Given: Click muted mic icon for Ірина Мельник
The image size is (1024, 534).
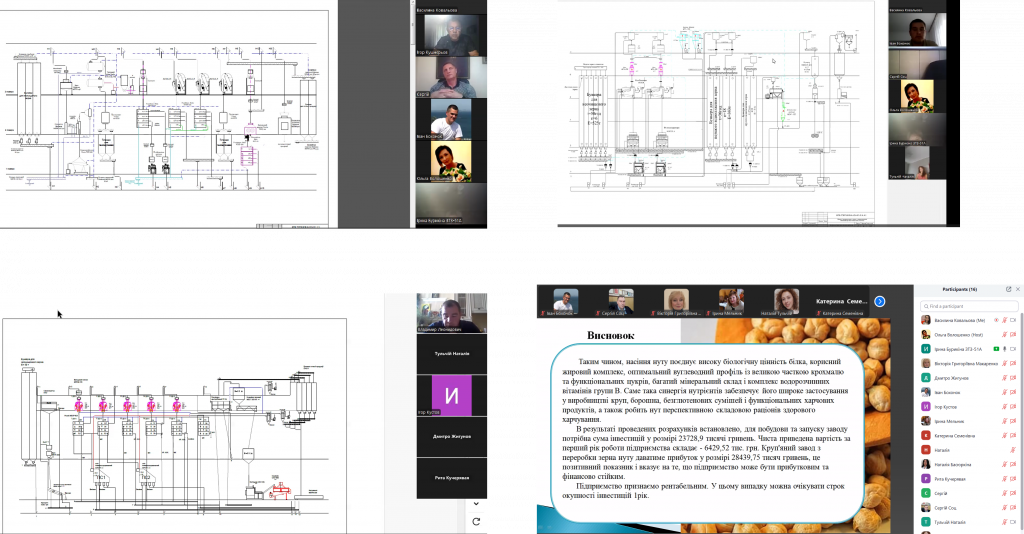Looking at the screenshot, I should [x=1004, y=421].
